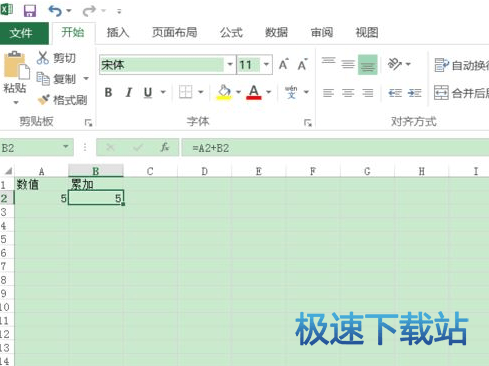Expand the borders dropdown arrow

[201, 92]
